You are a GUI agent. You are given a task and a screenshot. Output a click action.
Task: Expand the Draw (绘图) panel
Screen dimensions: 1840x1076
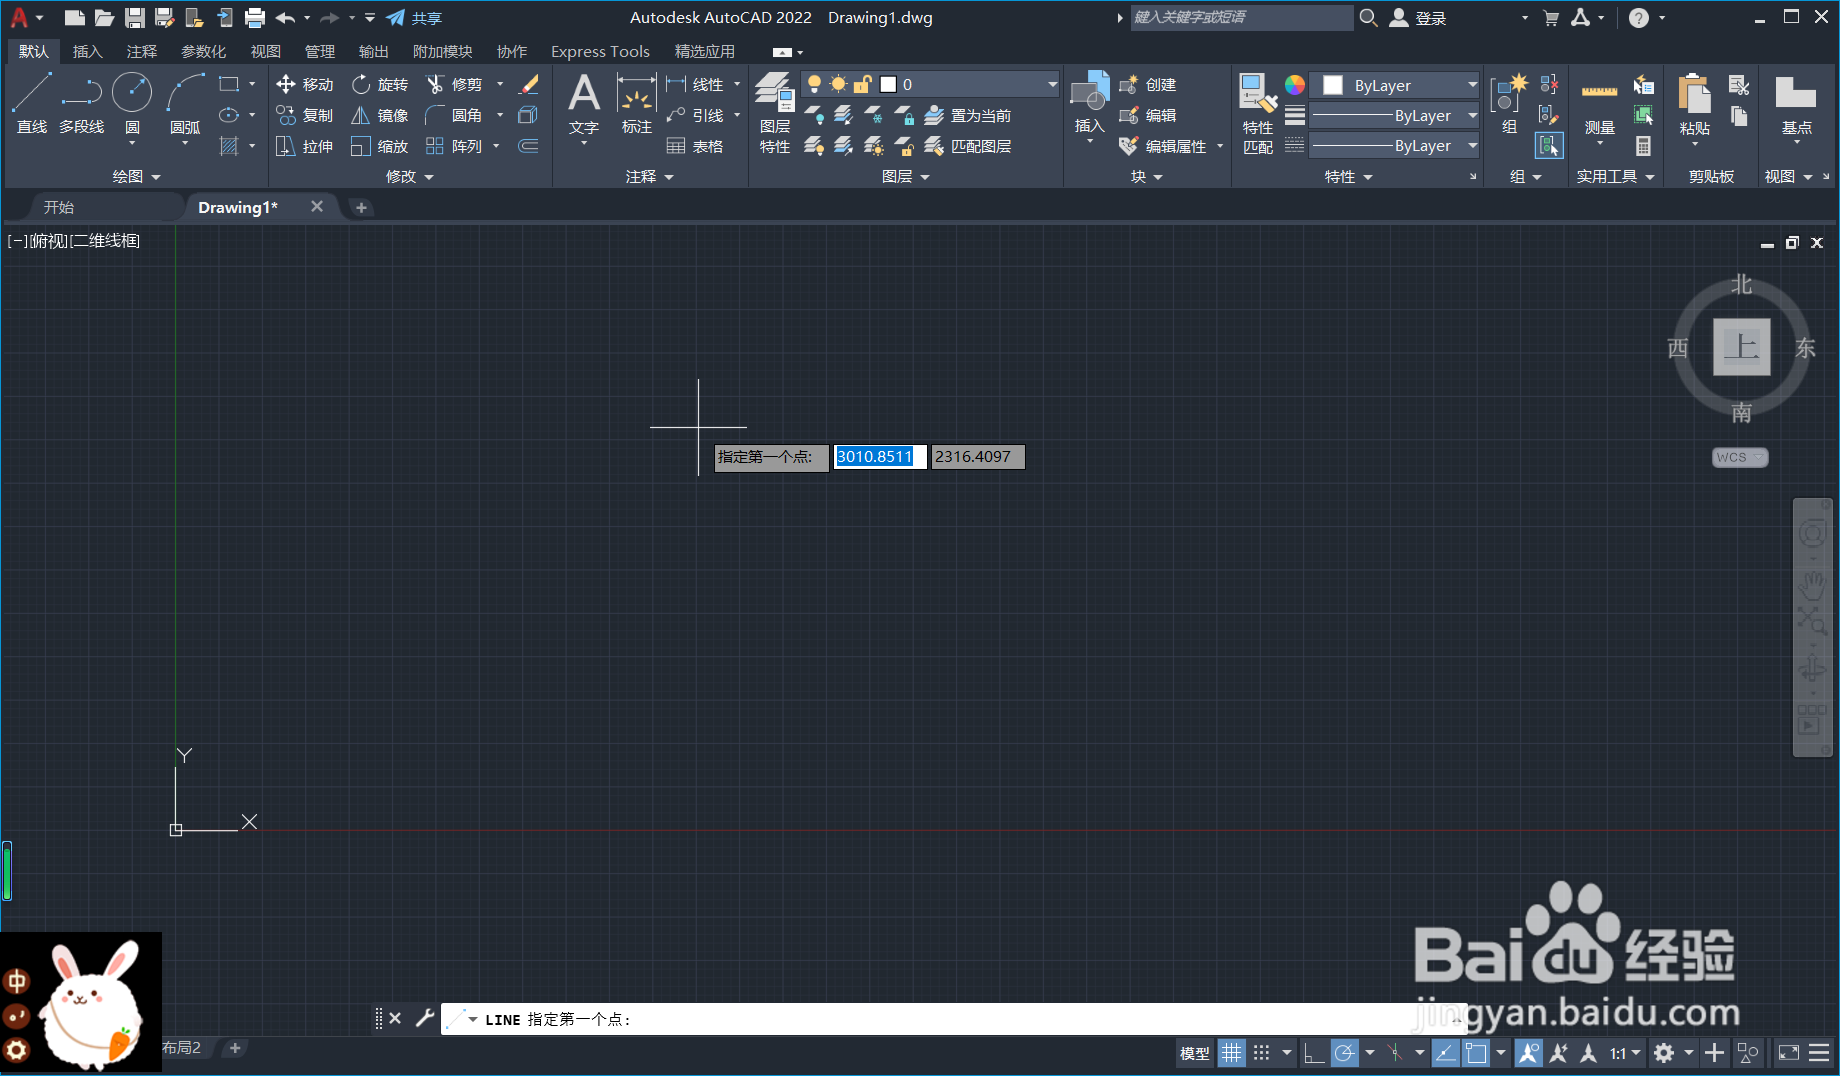point(136,176)
